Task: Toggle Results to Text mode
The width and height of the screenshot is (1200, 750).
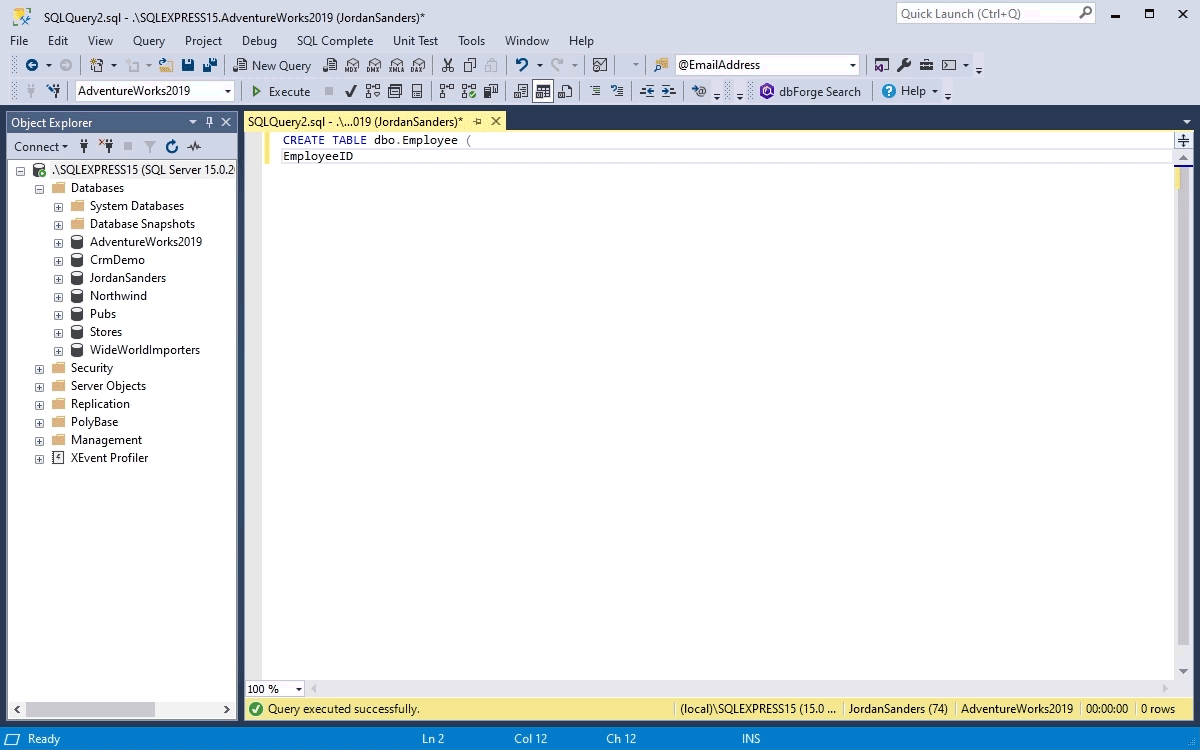Action: click(x=521, y=91)
